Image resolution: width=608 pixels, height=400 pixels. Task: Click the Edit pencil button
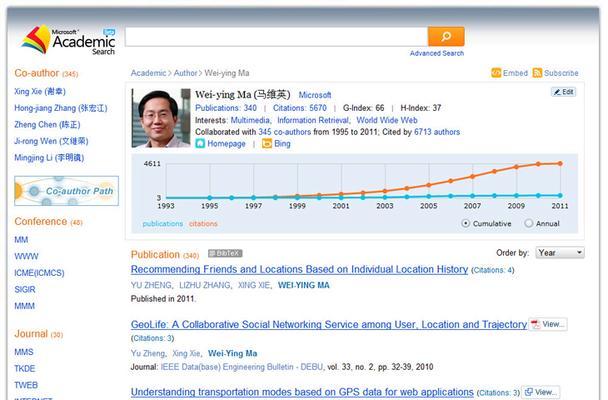pyautogui.click(x=564, y=92)
